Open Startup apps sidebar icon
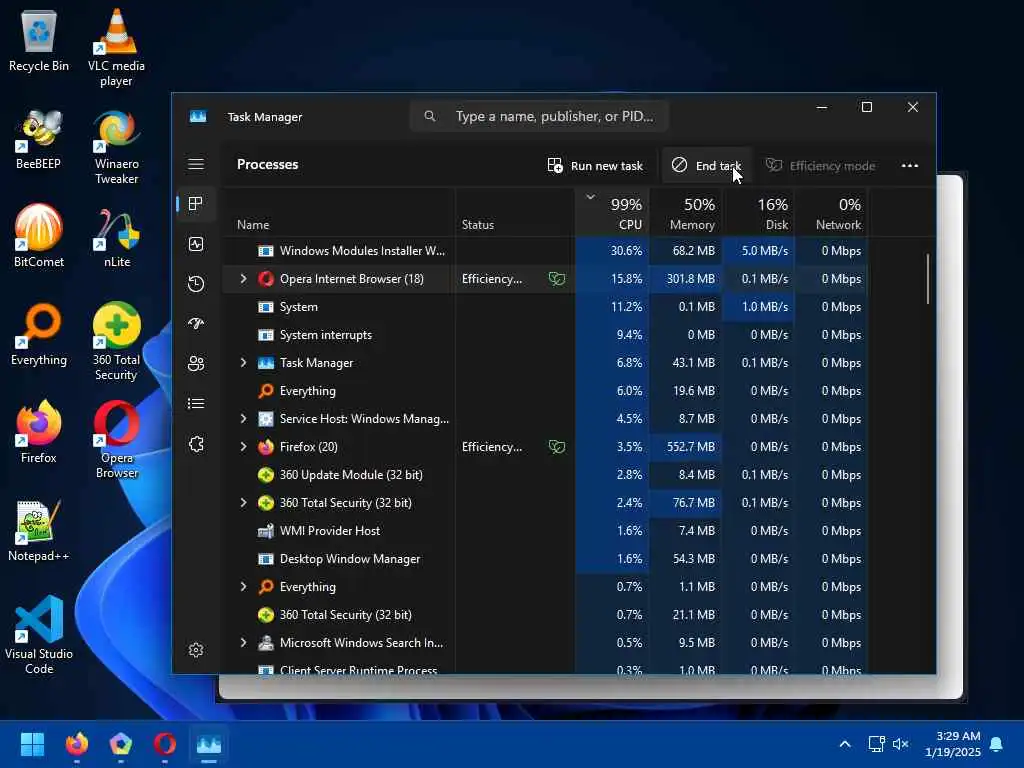 [196, 324]
